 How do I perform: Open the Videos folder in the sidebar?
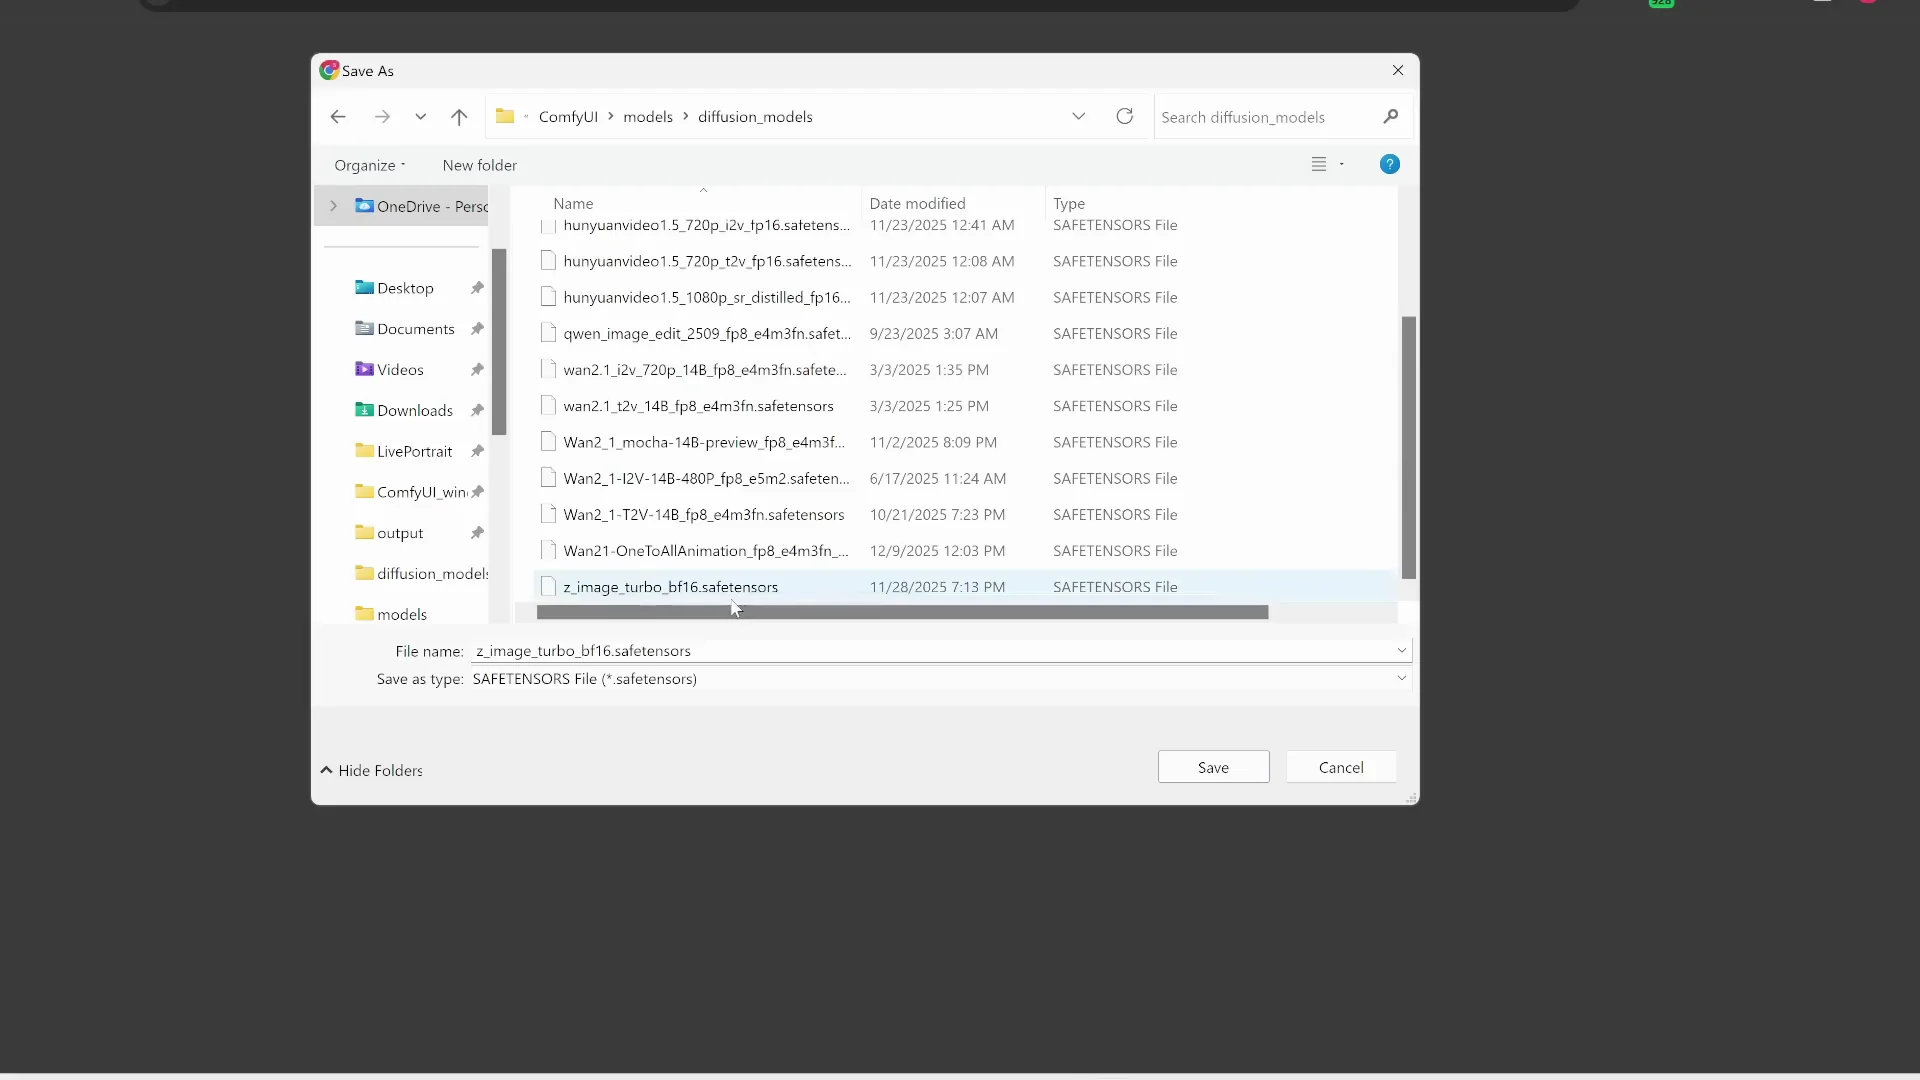tap(400, 369)
